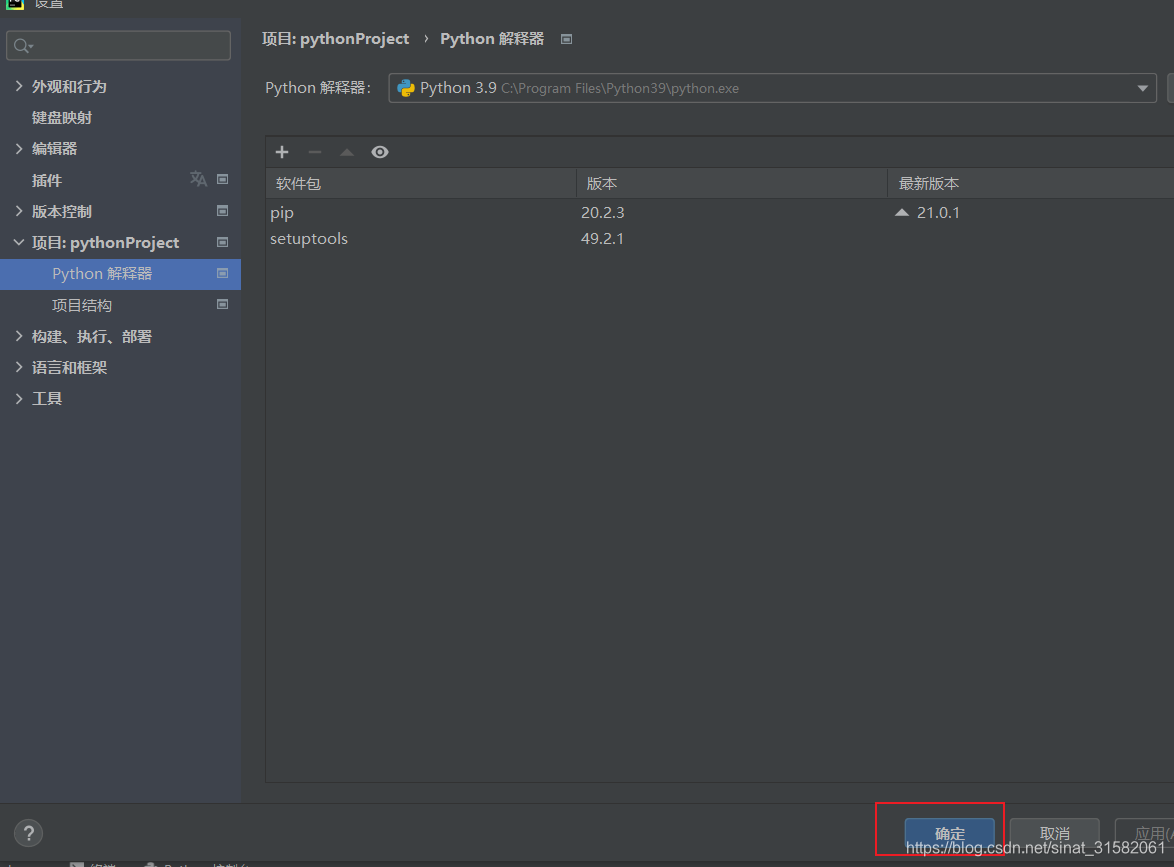Click the project-level icon beside 版本控制

point(222,210)
